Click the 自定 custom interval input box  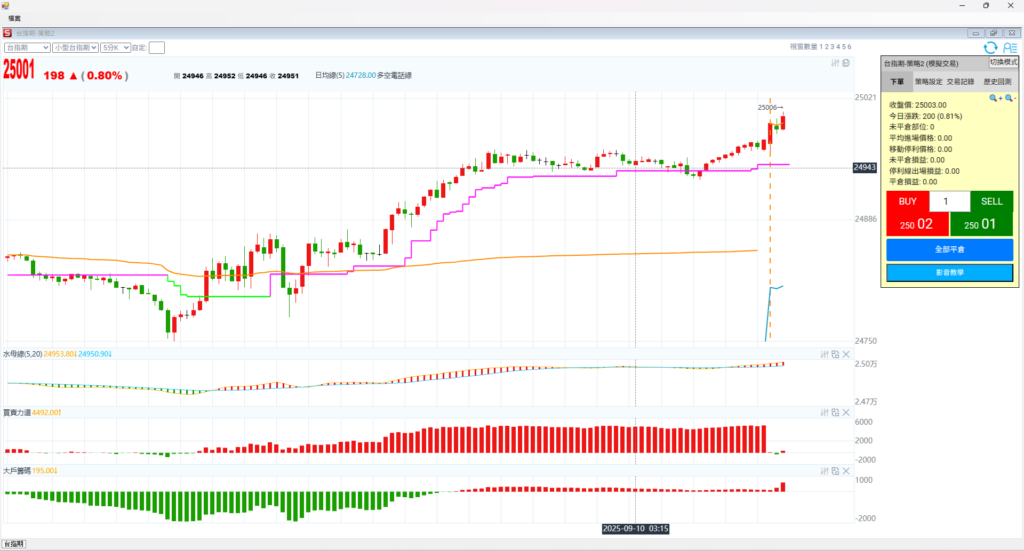[x=157, y=48]
